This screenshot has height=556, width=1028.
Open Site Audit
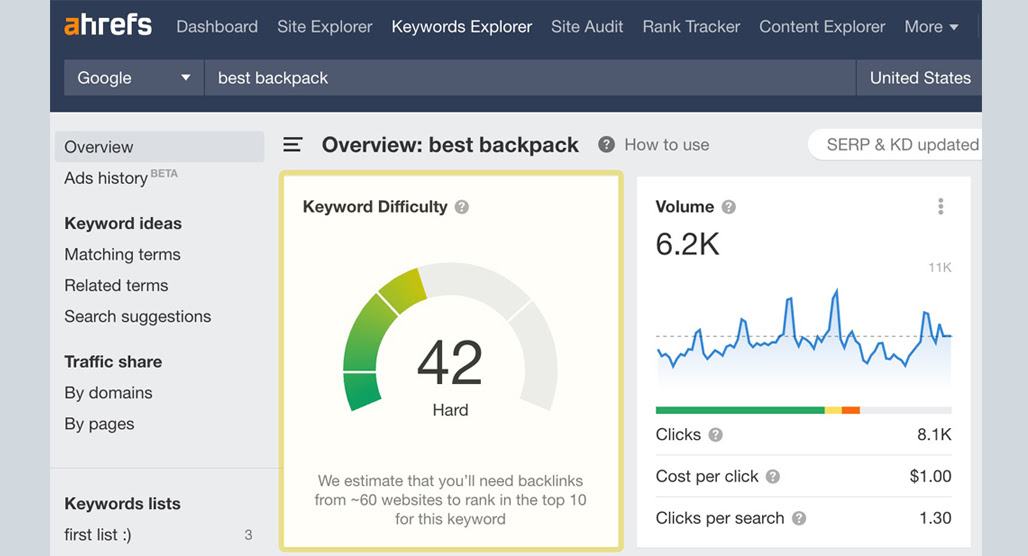point(587,27)
